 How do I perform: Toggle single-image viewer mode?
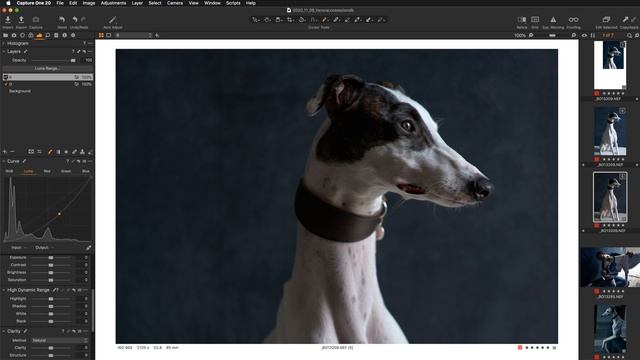[x=109, y=36]
